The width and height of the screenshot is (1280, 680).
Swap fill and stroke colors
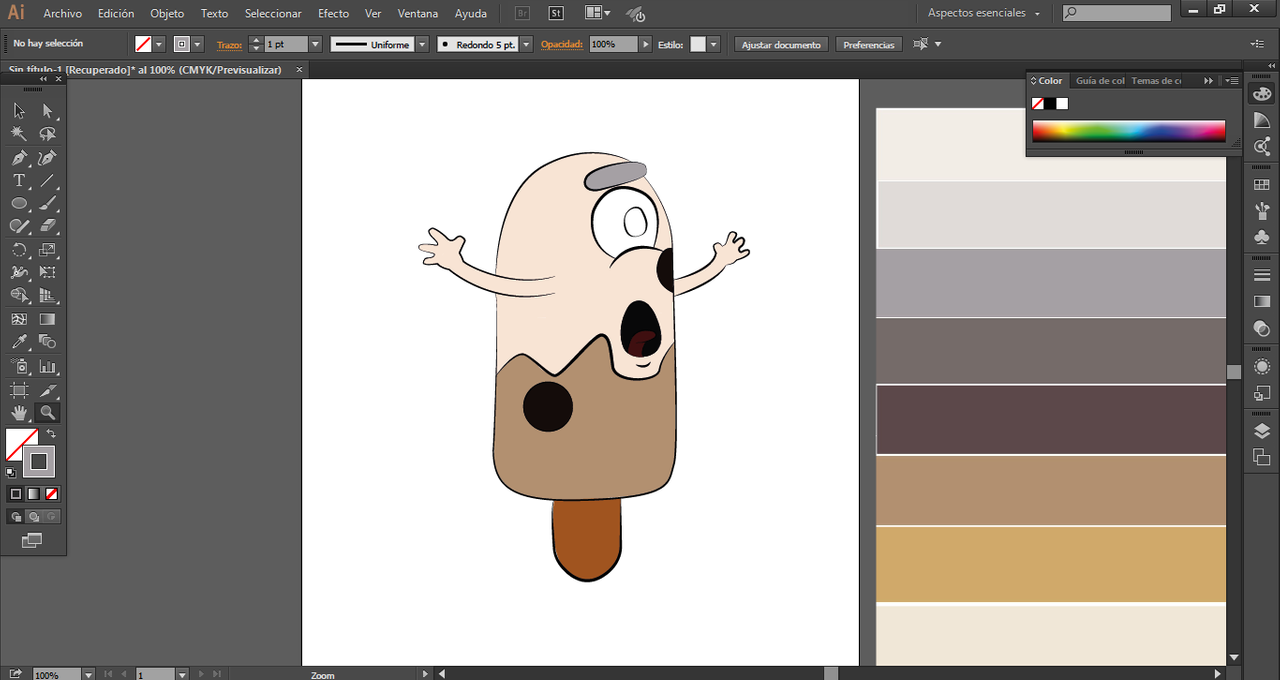pyautogui.click(x=51, y=434)
